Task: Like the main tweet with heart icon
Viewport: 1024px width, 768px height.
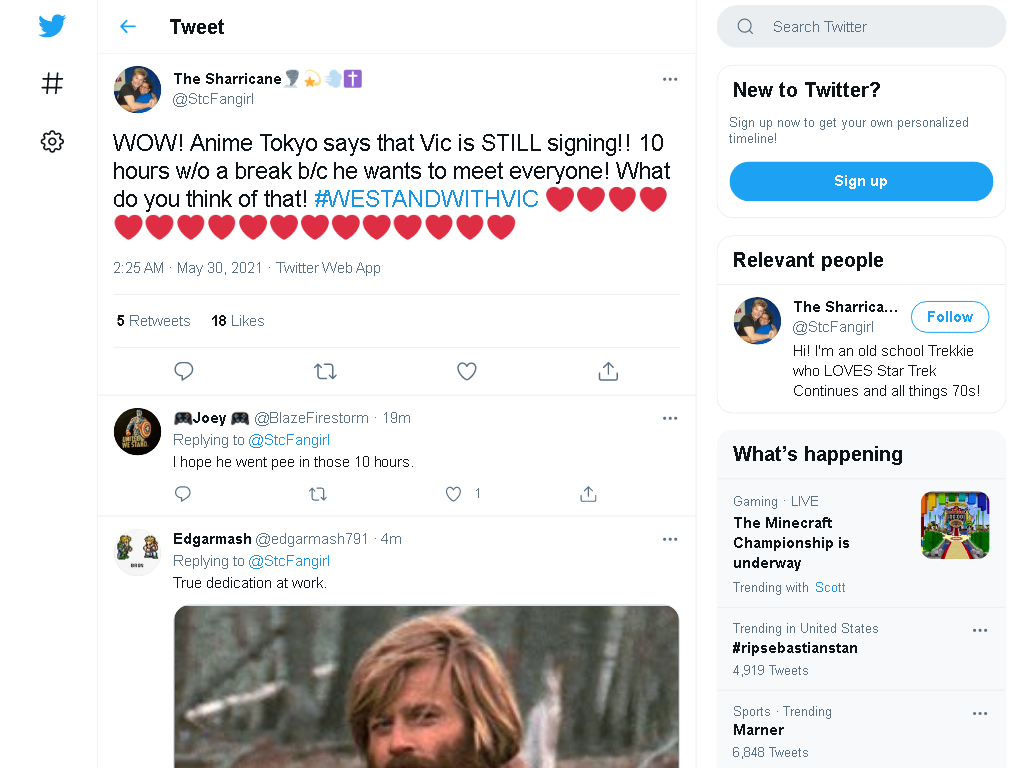Action: pyautogui.click(x=466, y=371)
